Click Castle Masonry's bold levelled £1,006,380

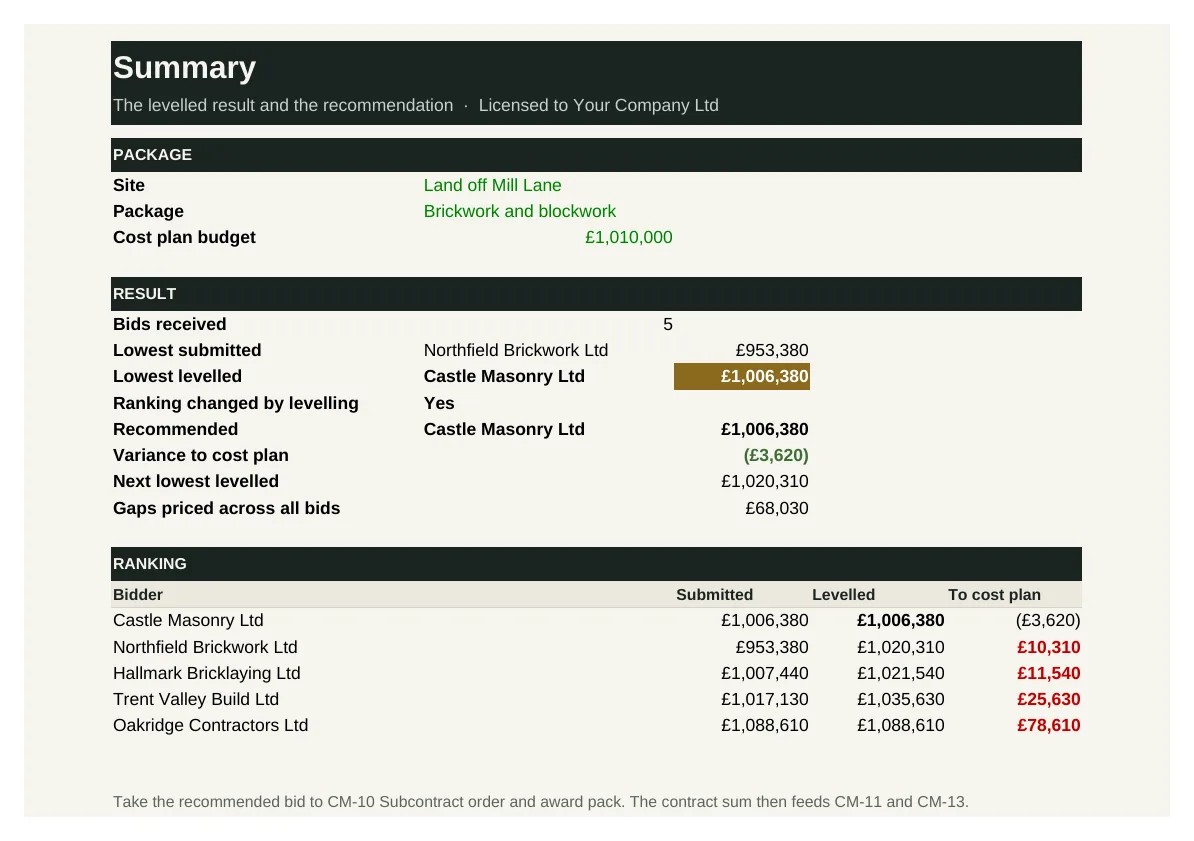(x=900, y=620)
